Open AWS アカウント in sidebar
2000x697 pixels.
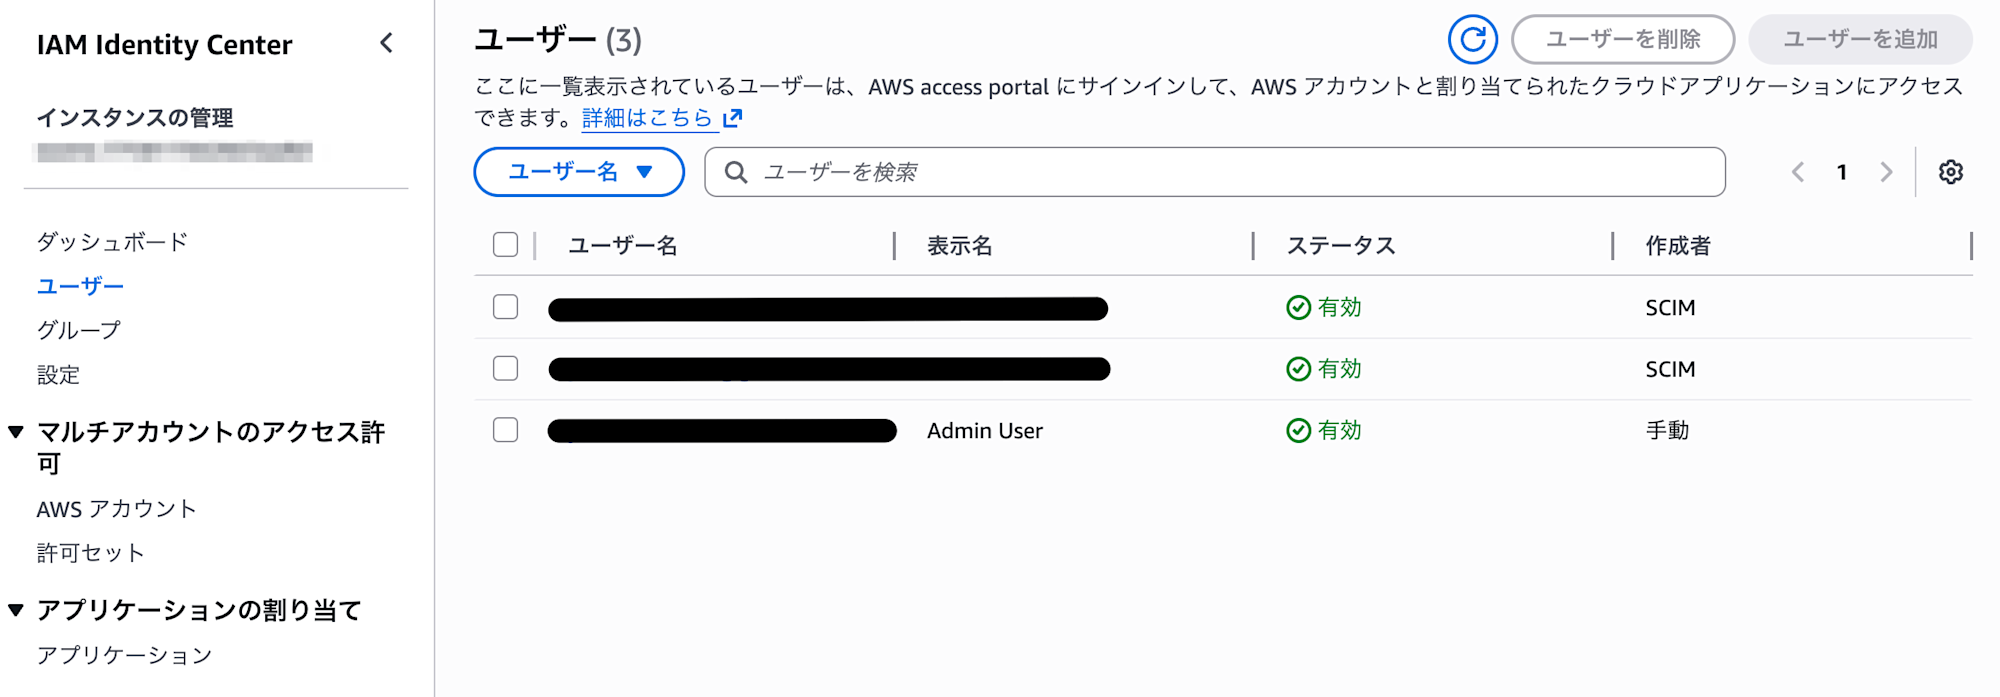click(x=116, y=509)
